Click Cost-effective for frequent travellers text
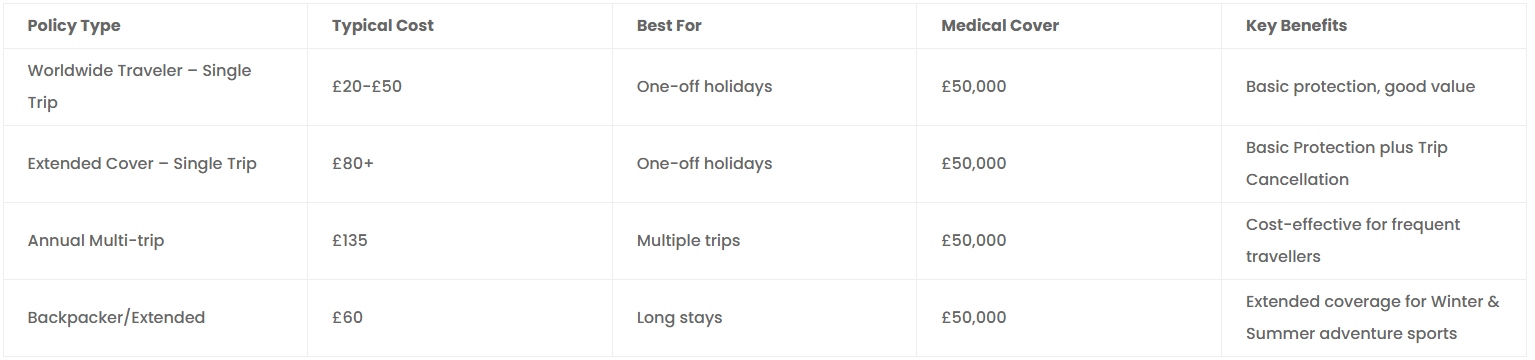 coord(1353,241)
